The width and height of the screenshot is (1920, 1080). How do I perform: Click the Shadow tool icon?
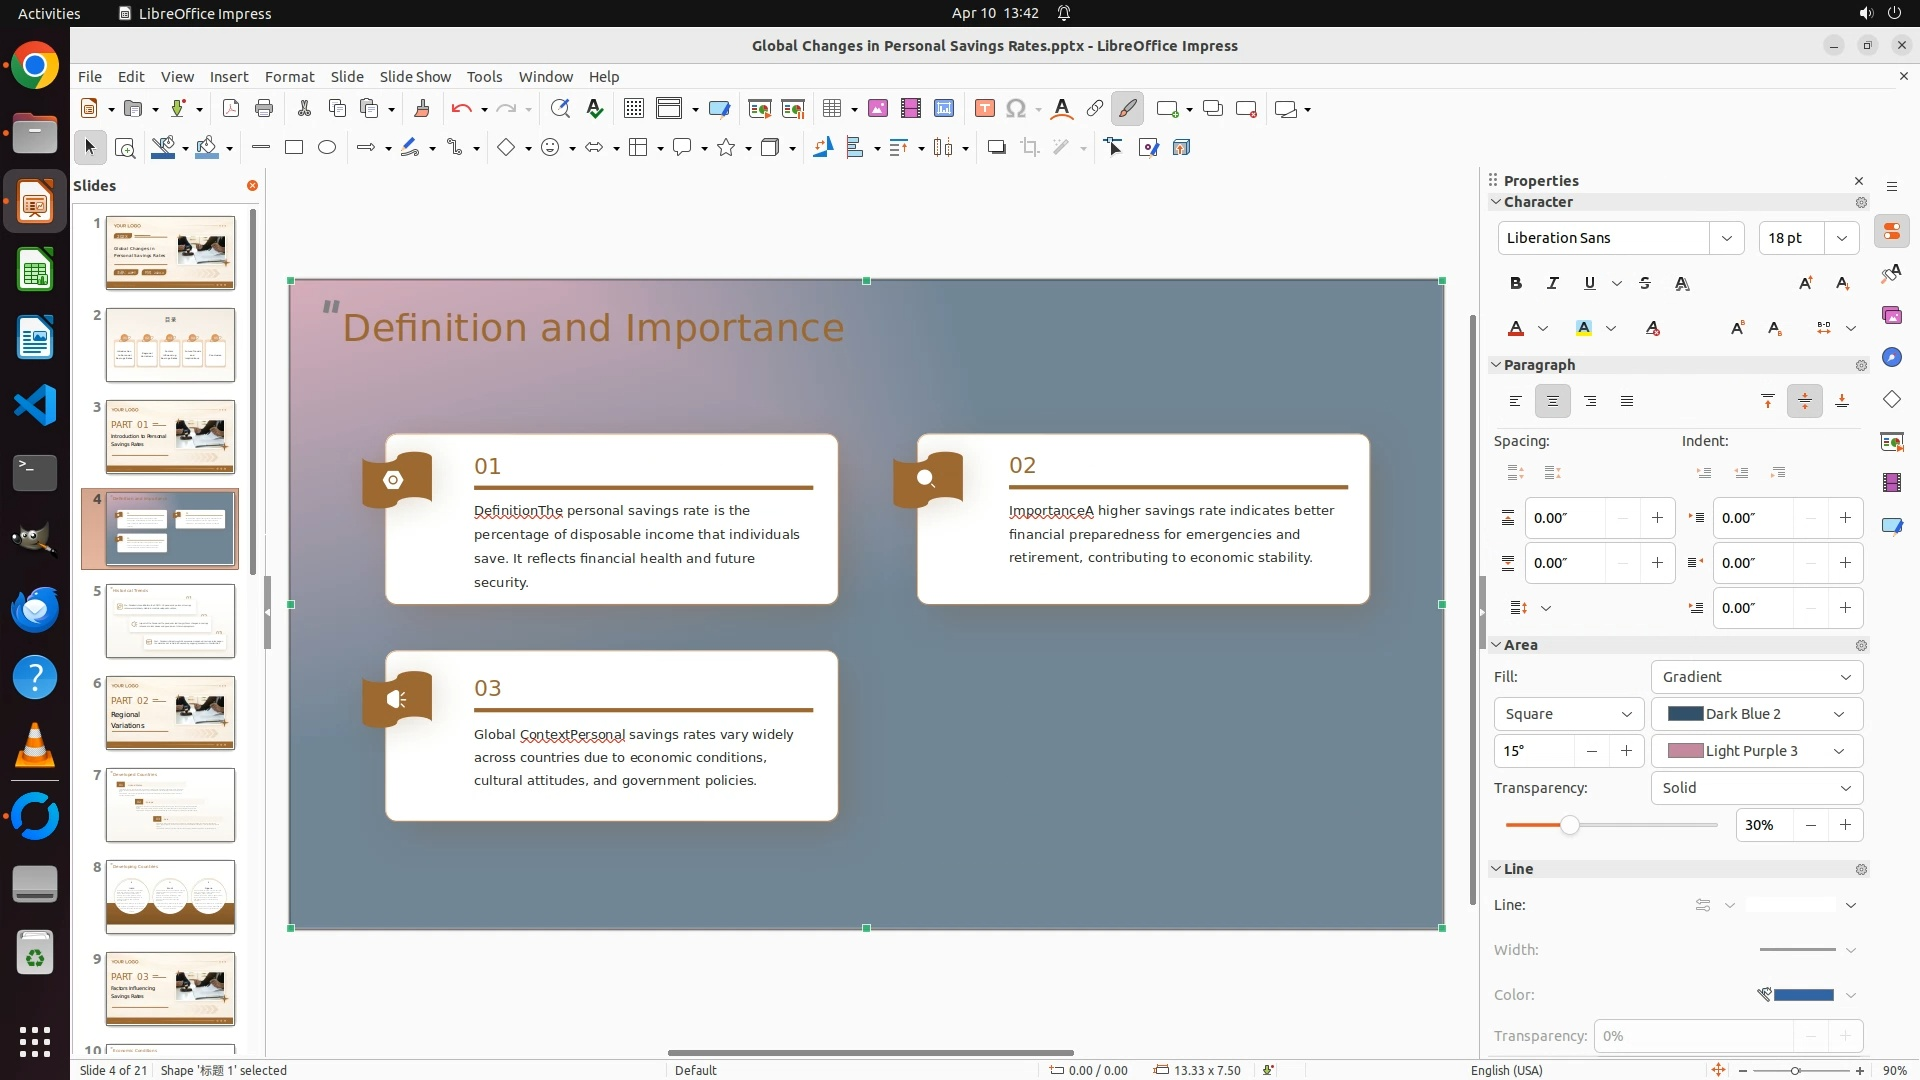click(996, 148)
